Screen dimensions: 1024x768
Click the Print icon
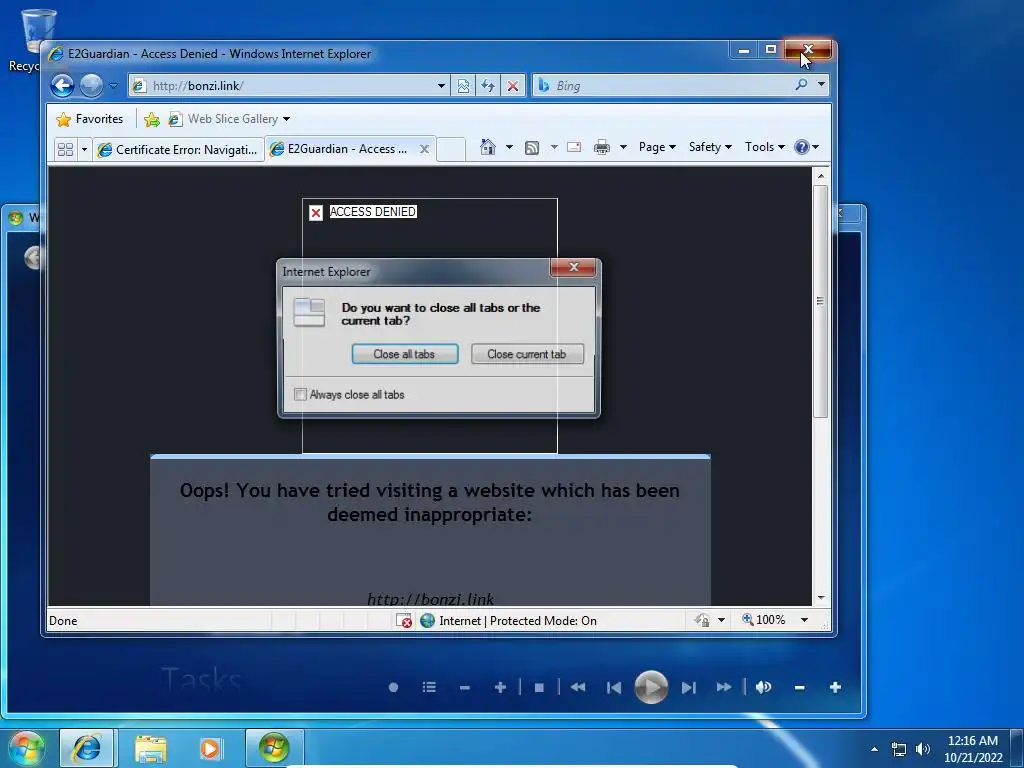601,147
